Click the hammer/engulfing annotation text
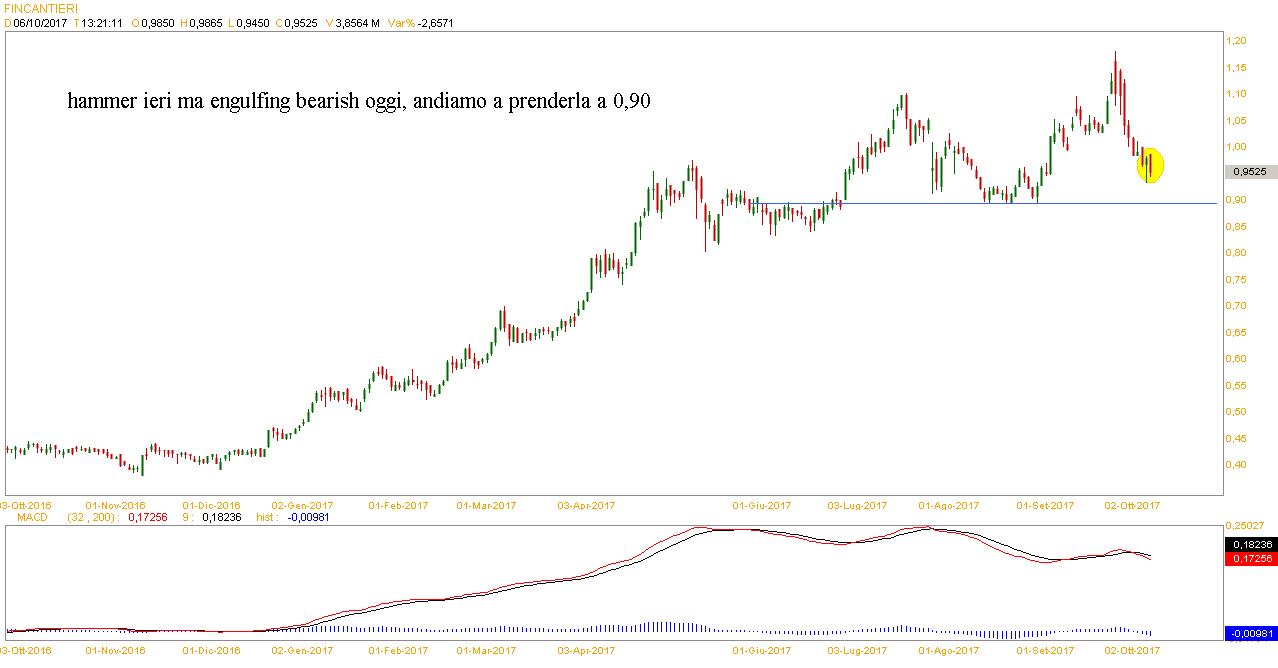 coord(359,102)
